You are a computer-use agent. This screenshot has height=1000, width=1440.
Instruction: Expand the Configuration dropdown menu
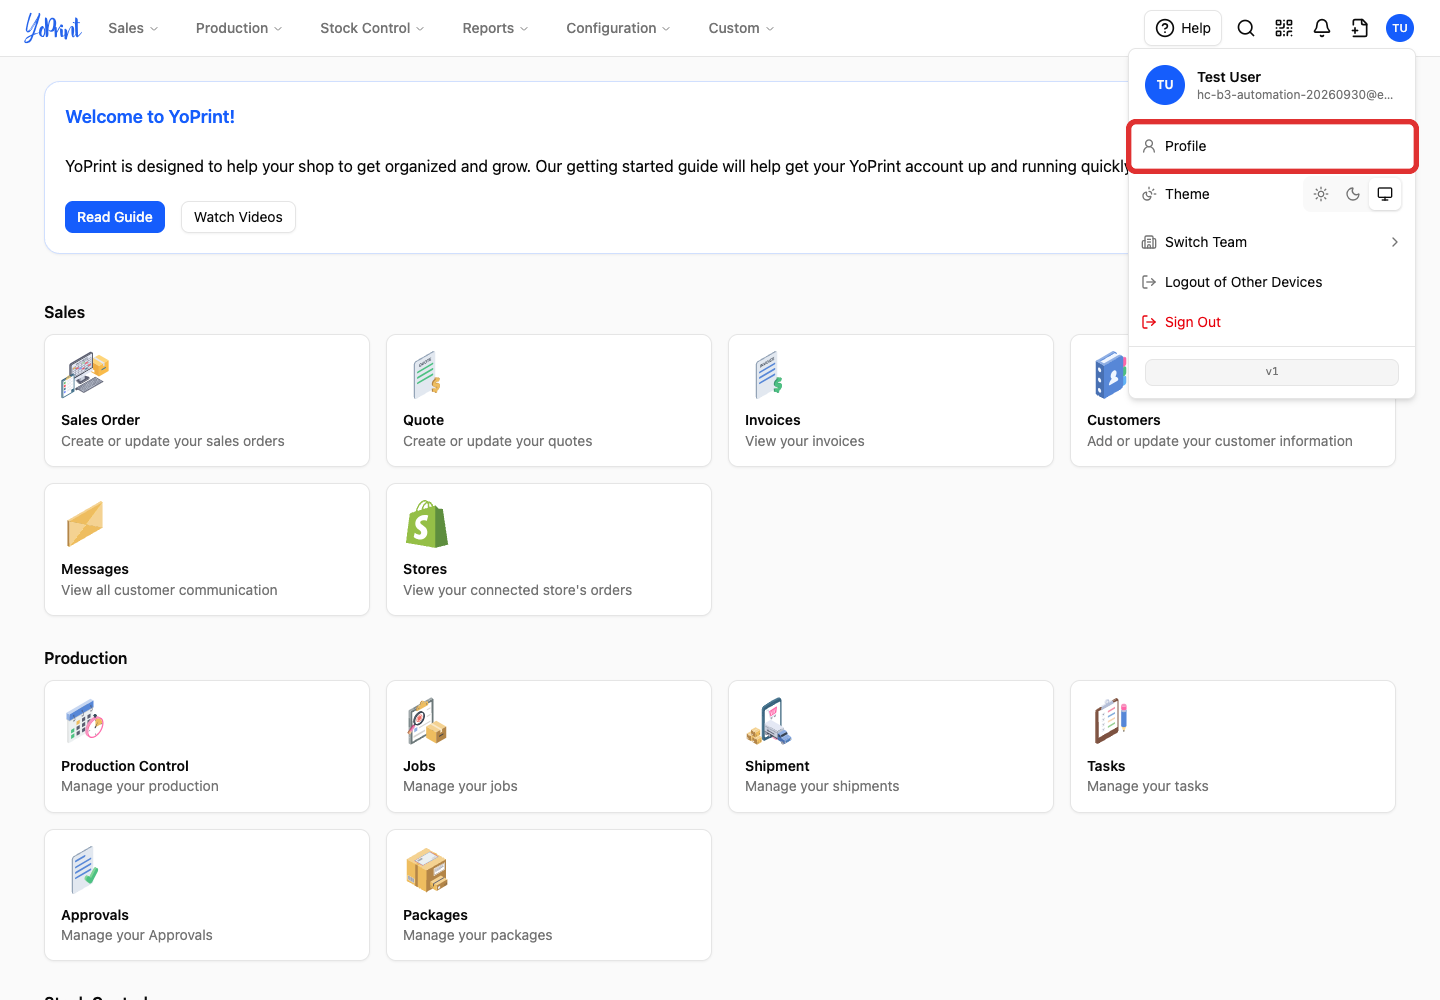click(x=618, y=28)
